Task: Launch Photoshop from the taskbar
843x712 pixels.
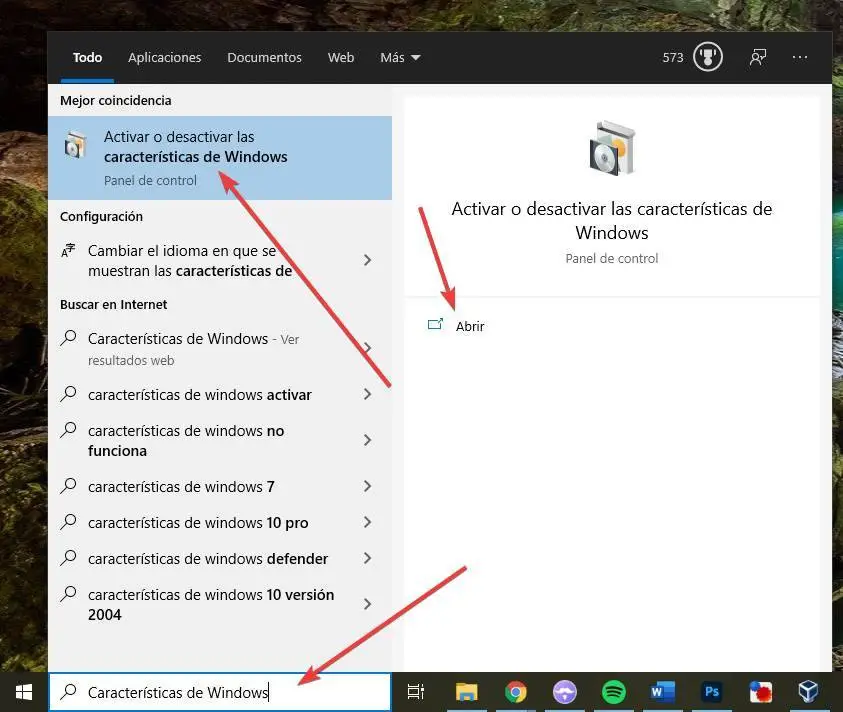Action: (711, 692)
